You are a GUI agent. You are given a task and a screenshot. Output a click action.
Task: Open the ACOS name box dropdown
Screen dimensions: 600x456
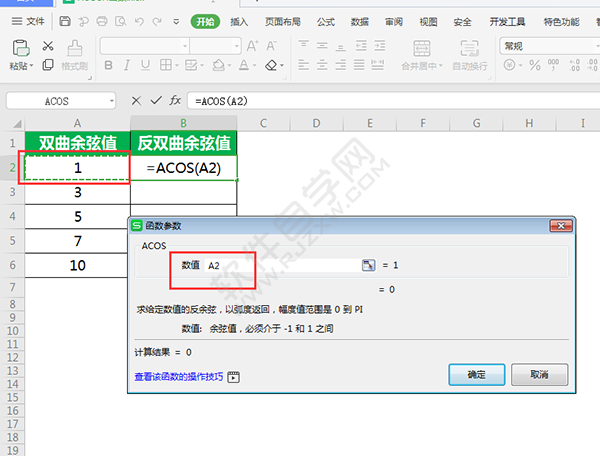(x=110, y=101)
